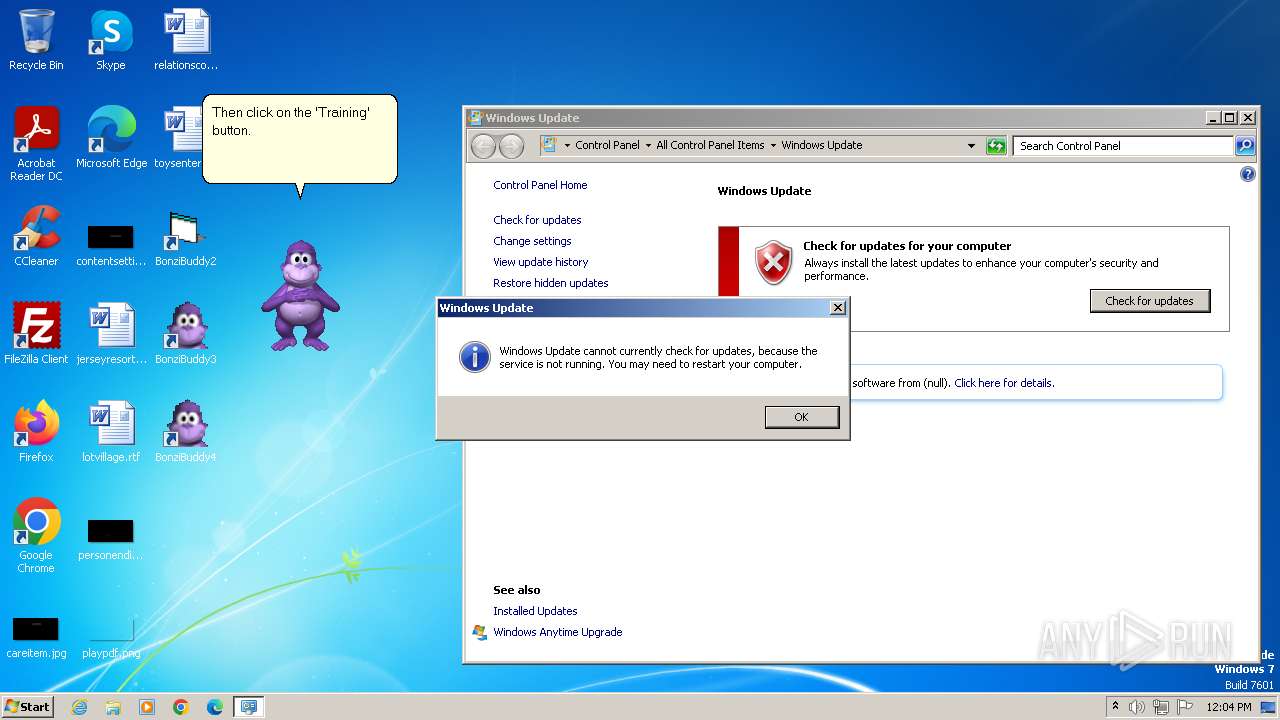Open playpdf.png image file
This screenshot has height=720, width=1280.
pyautogui.click(x=111, y=638)
